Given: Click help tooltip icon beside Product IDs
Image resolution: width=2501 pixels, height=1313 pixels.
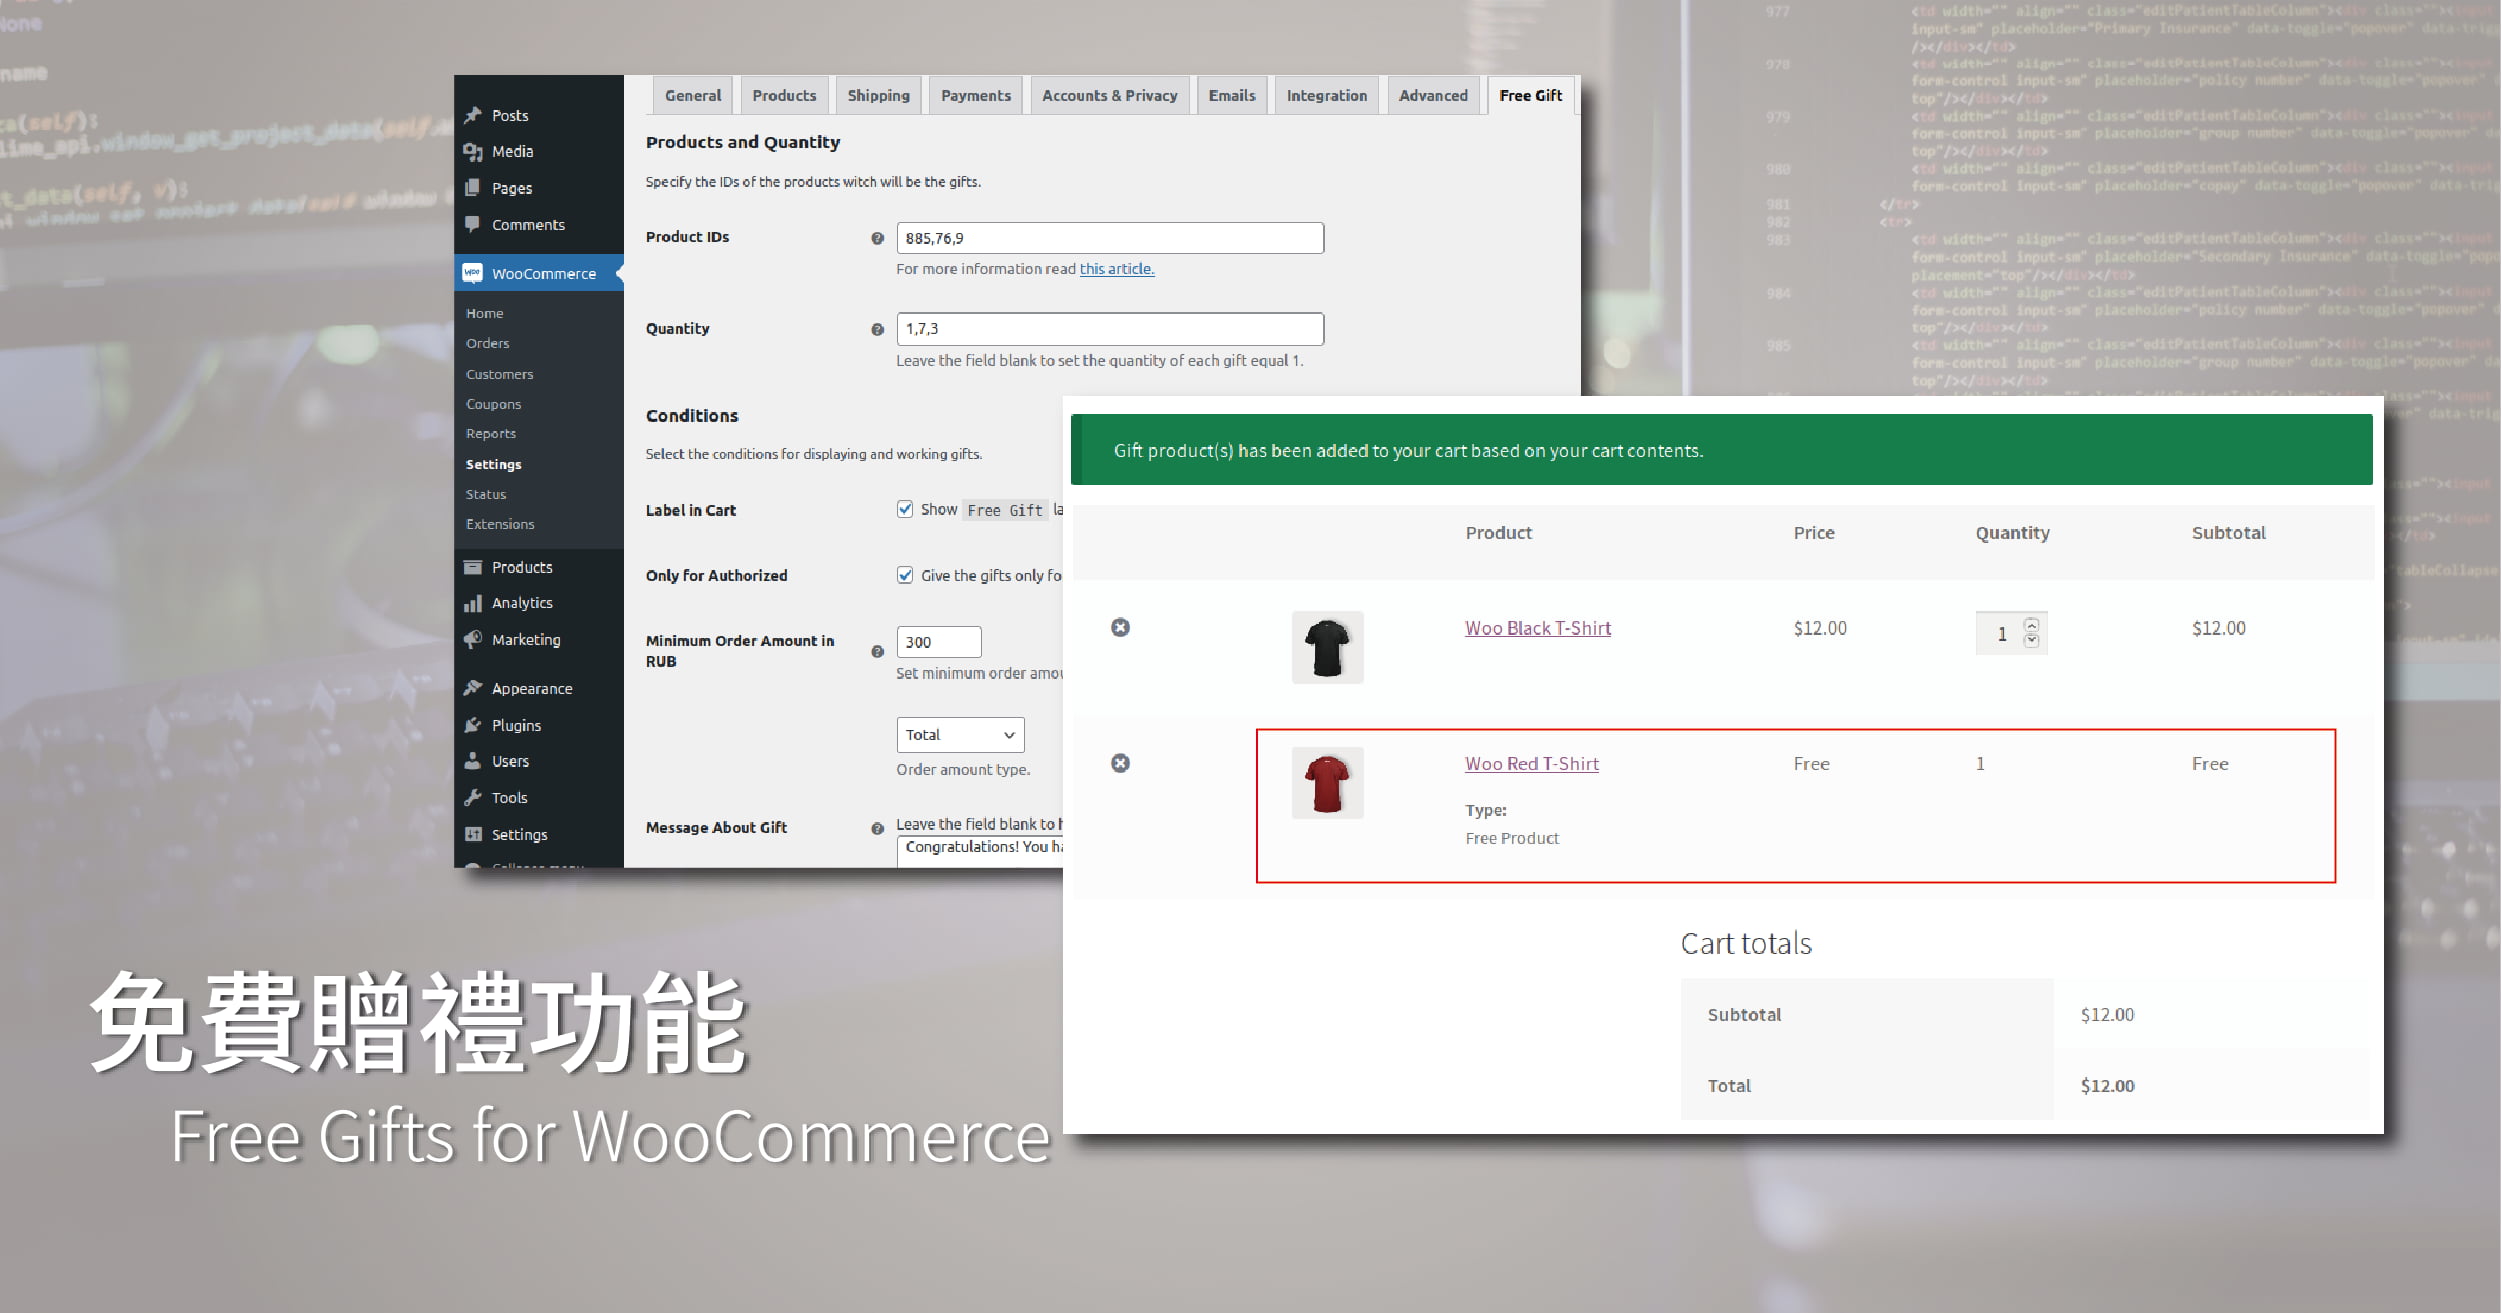Looking at the screenshot, I should [x=877, y=238].
